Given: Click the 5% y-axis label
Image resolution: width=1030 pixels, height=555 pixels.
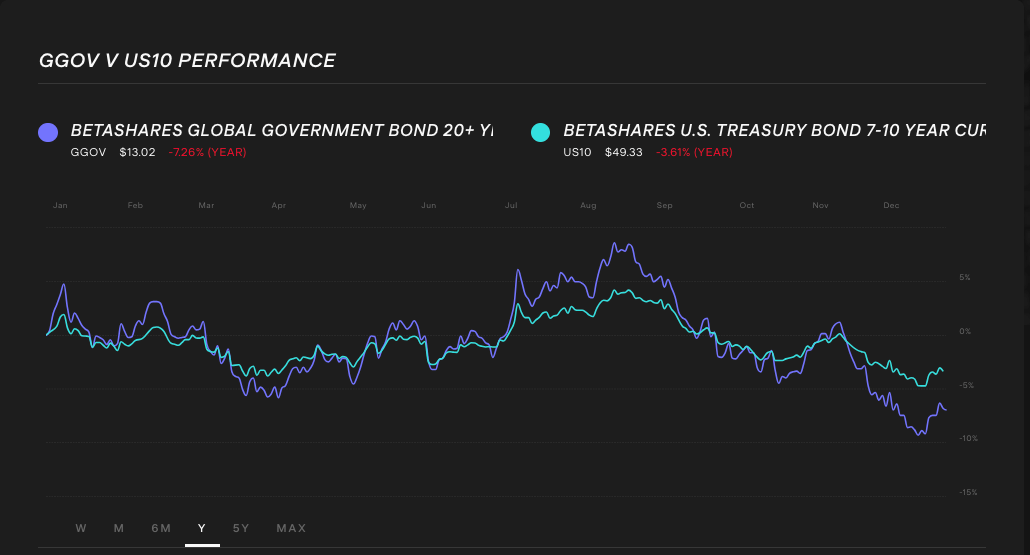Looking at the screenshot, I should point(964,278).
